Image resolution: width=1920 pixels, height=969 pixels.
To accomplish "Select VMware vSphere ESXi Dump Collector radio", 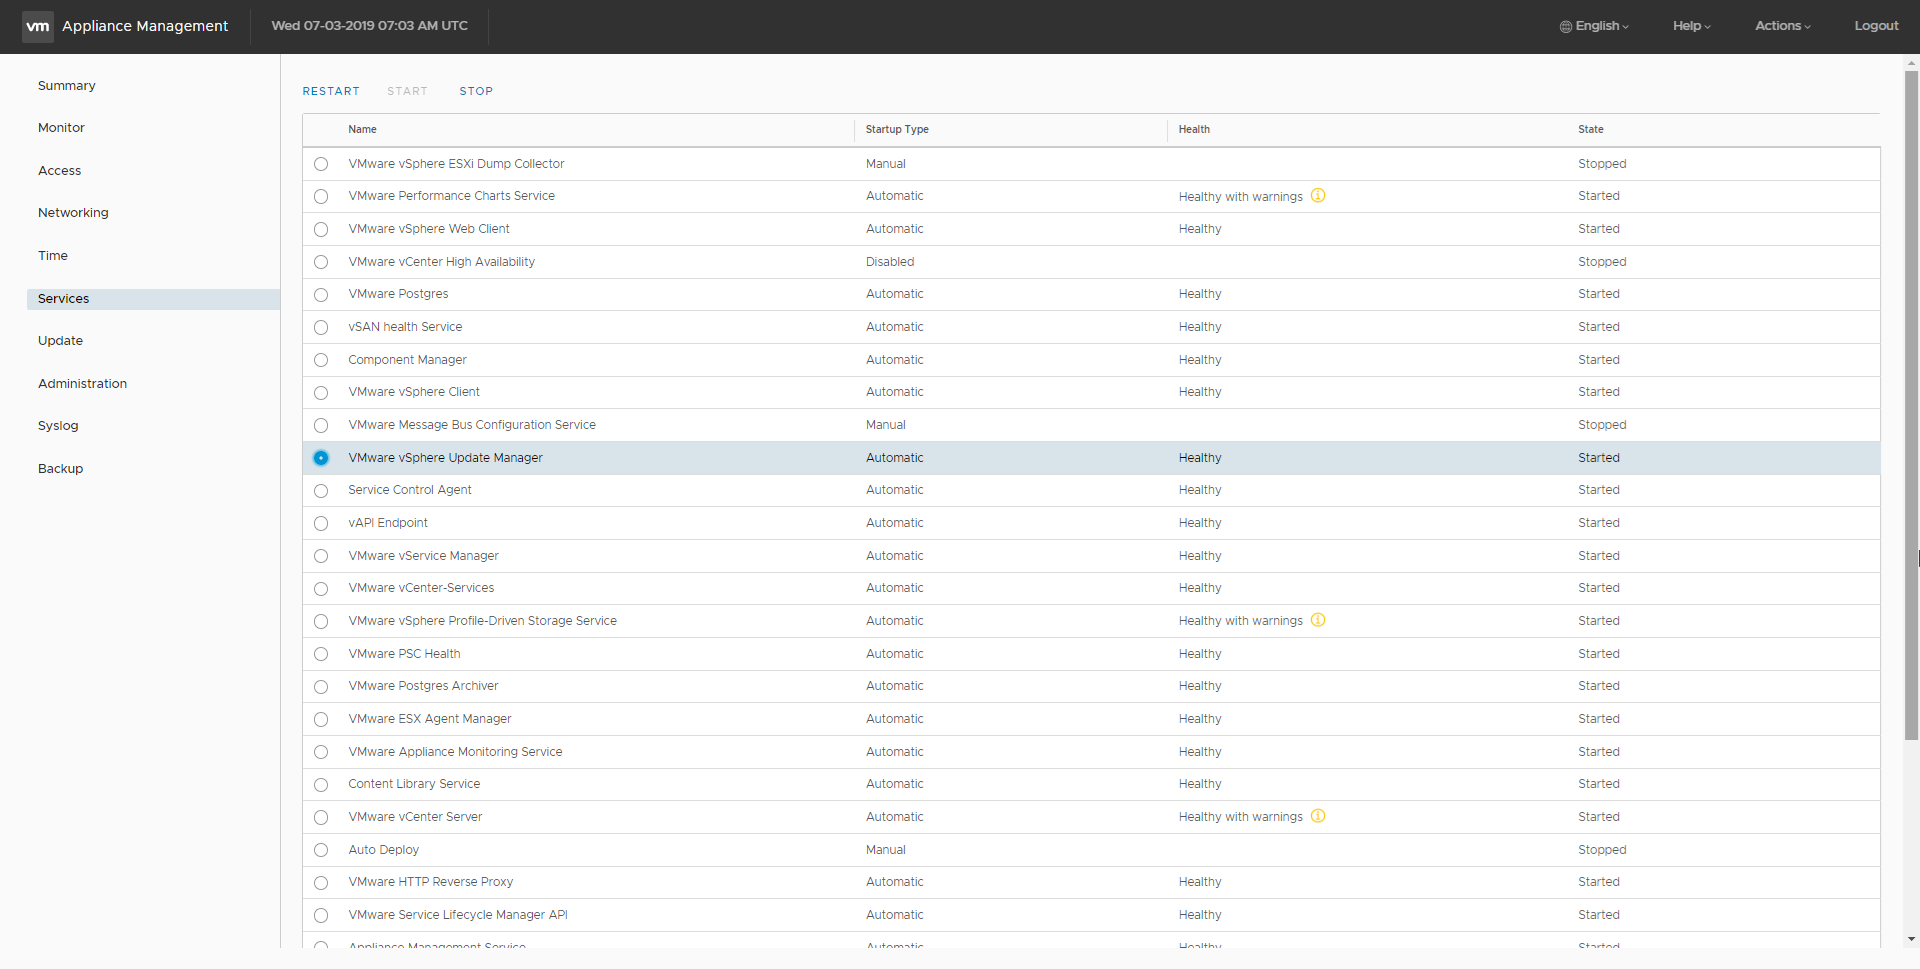I will [321, 164].
